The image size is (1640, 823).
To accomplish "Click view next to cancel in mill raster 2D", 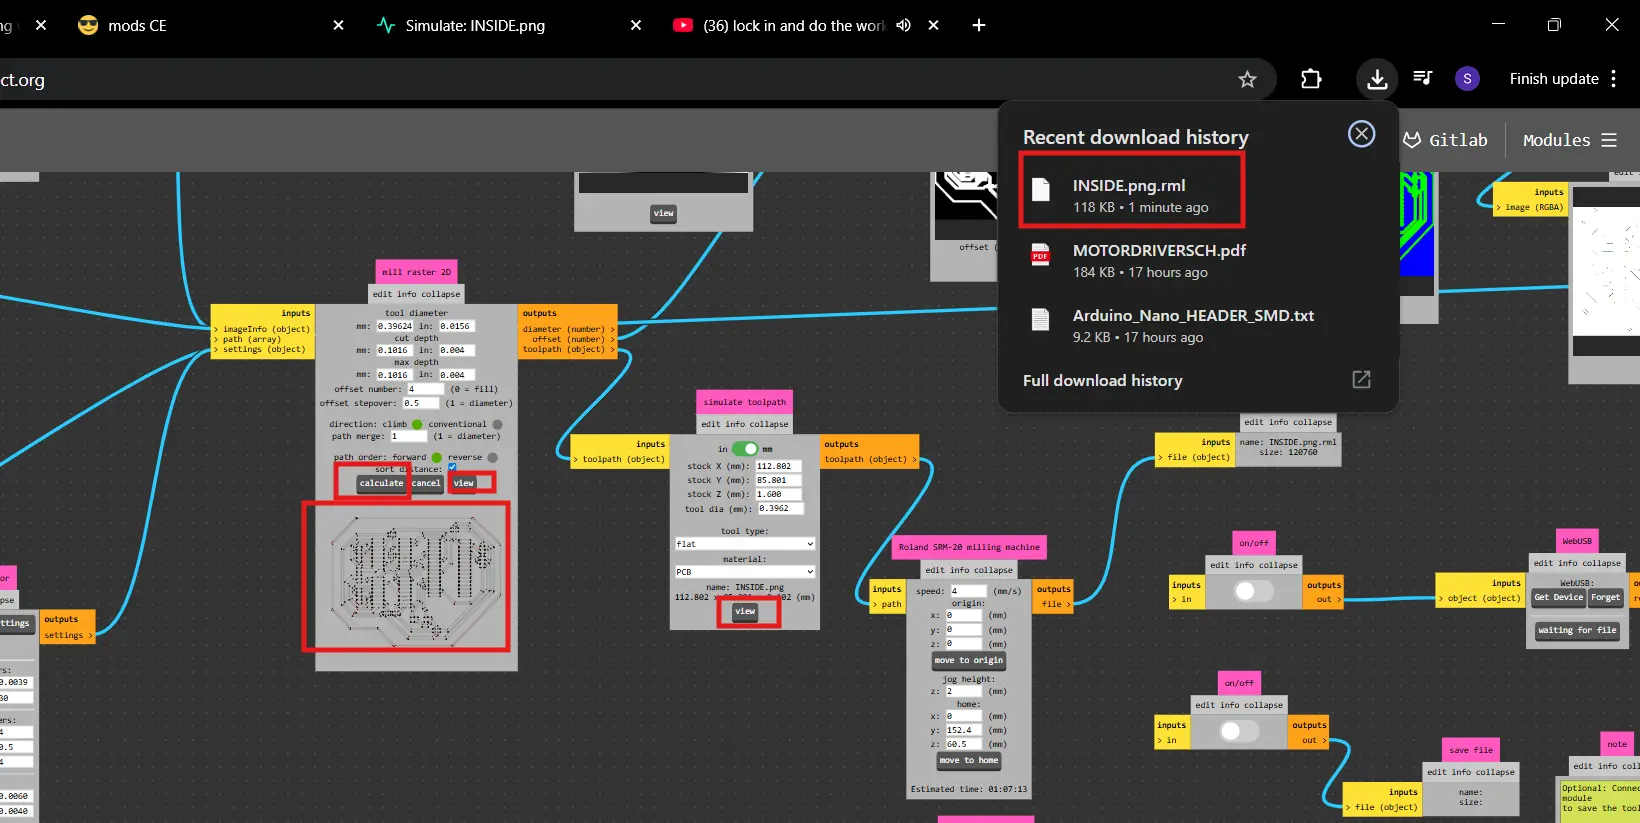I will tap(463, 483).
